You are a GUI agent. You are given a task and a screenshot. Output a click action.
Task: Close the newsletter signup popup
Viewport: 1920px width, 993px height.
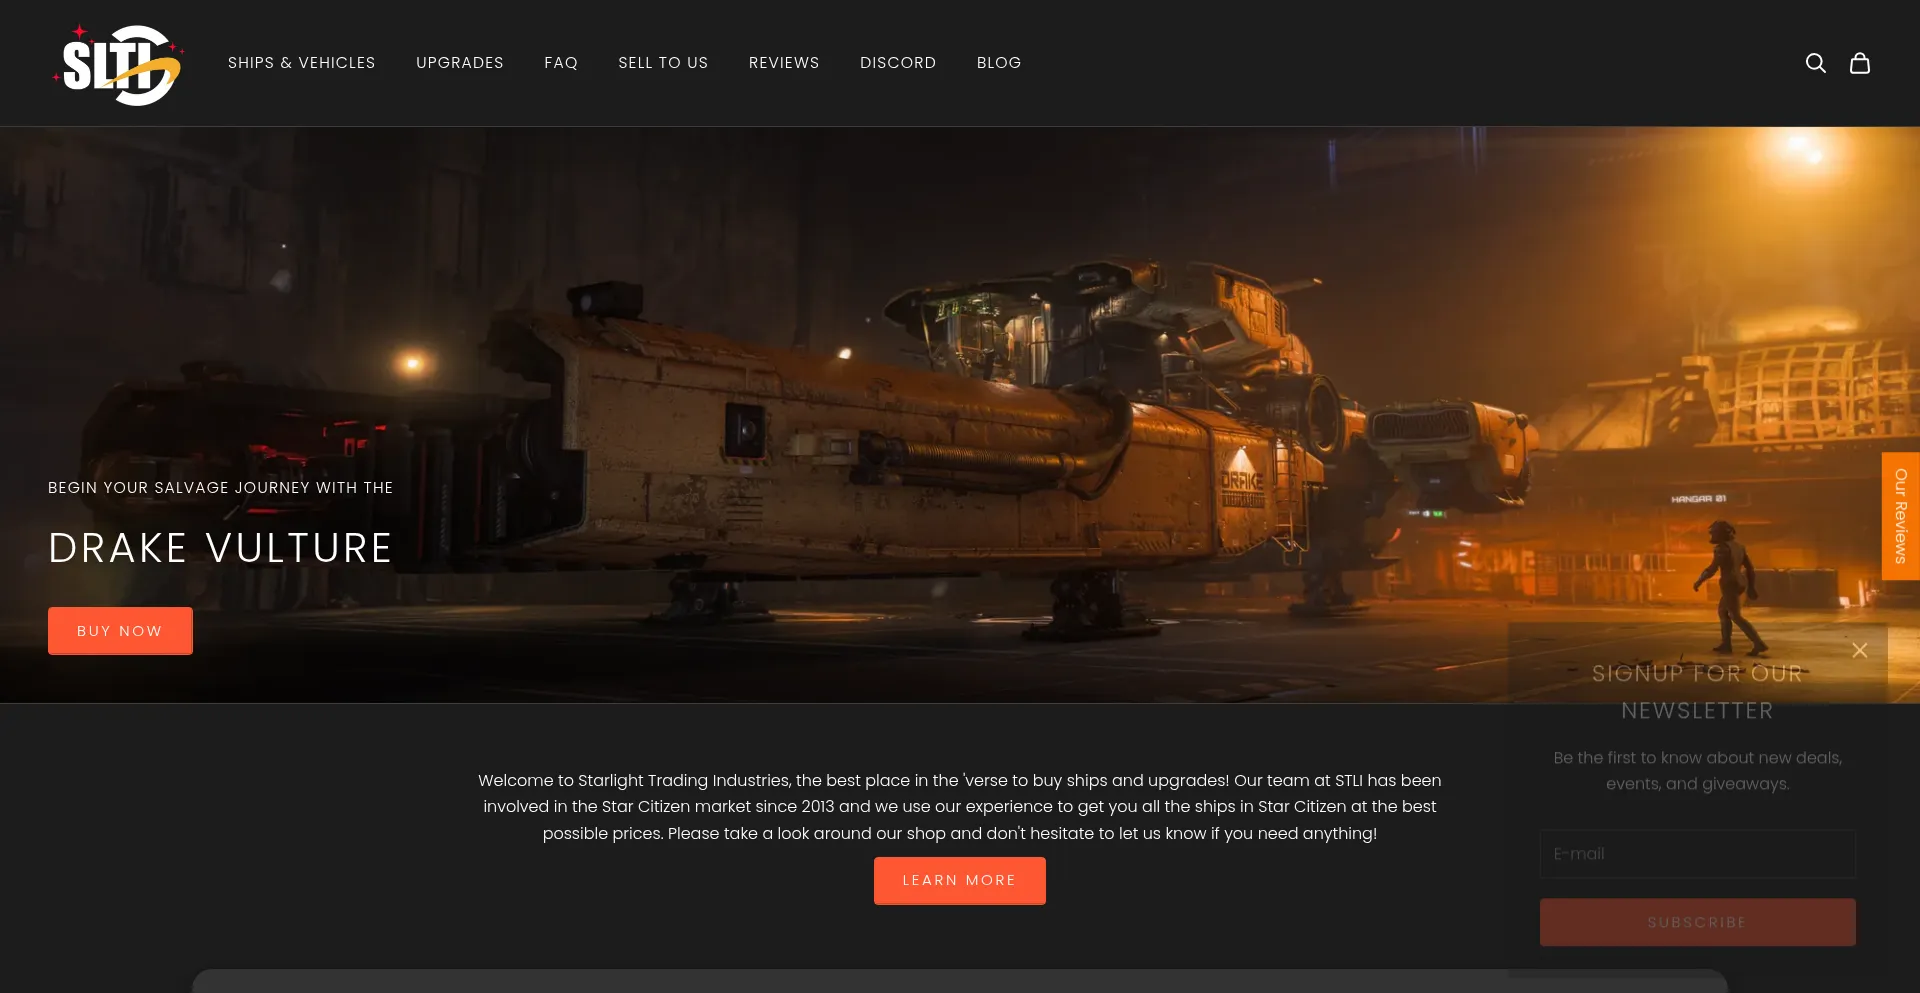[1859, 650]
